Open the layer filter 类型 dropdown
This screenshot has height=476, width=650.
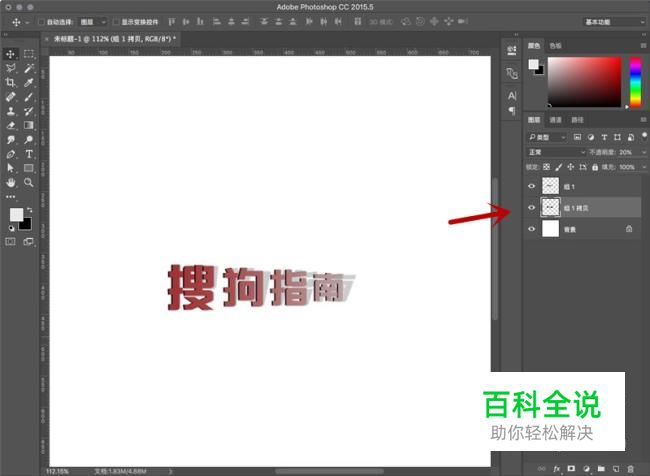tap(546, 137)
